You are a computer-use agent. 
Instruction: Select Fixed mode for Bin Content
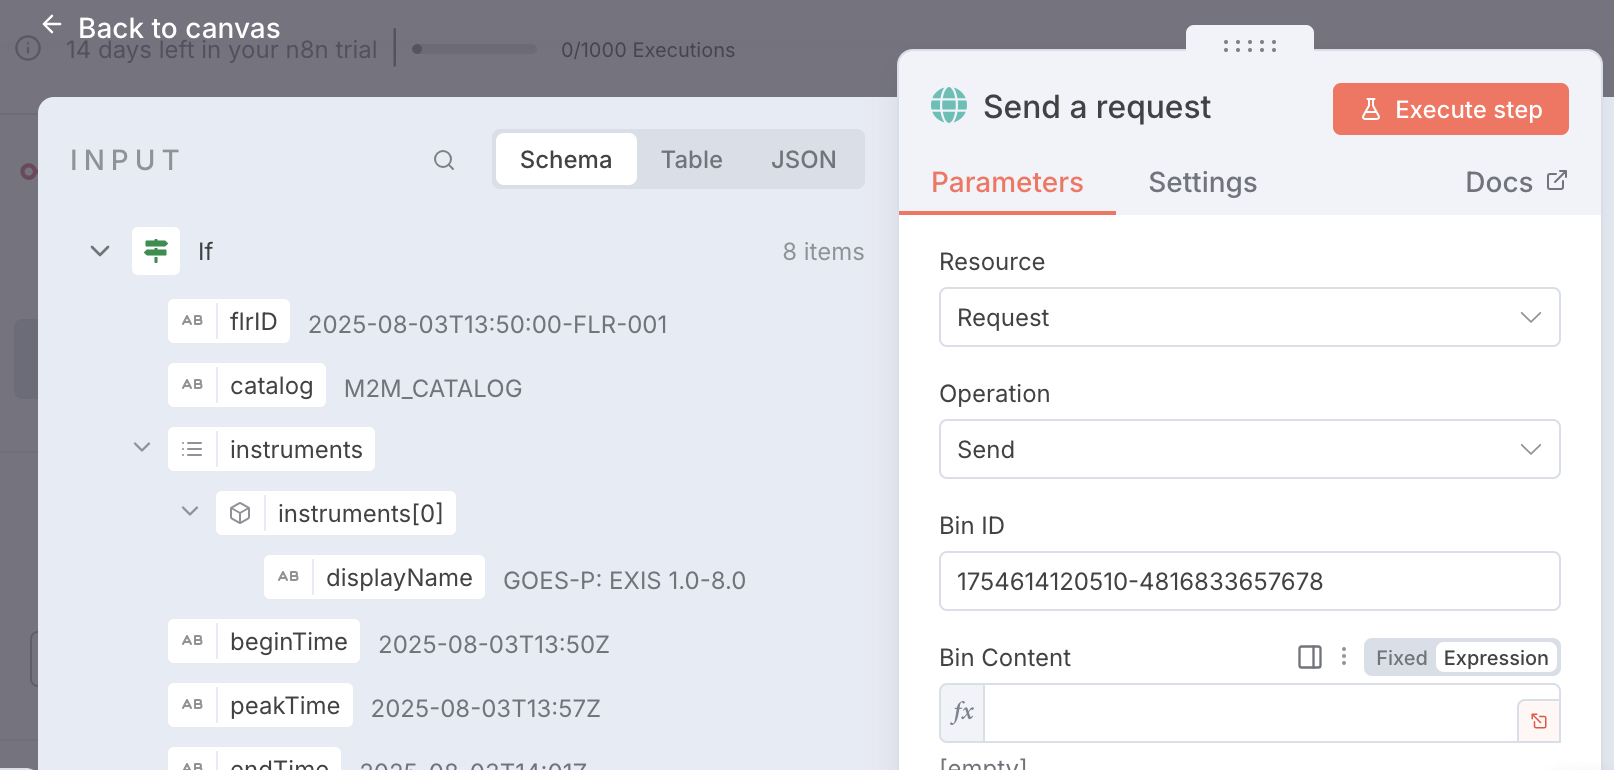[1401, 658]
